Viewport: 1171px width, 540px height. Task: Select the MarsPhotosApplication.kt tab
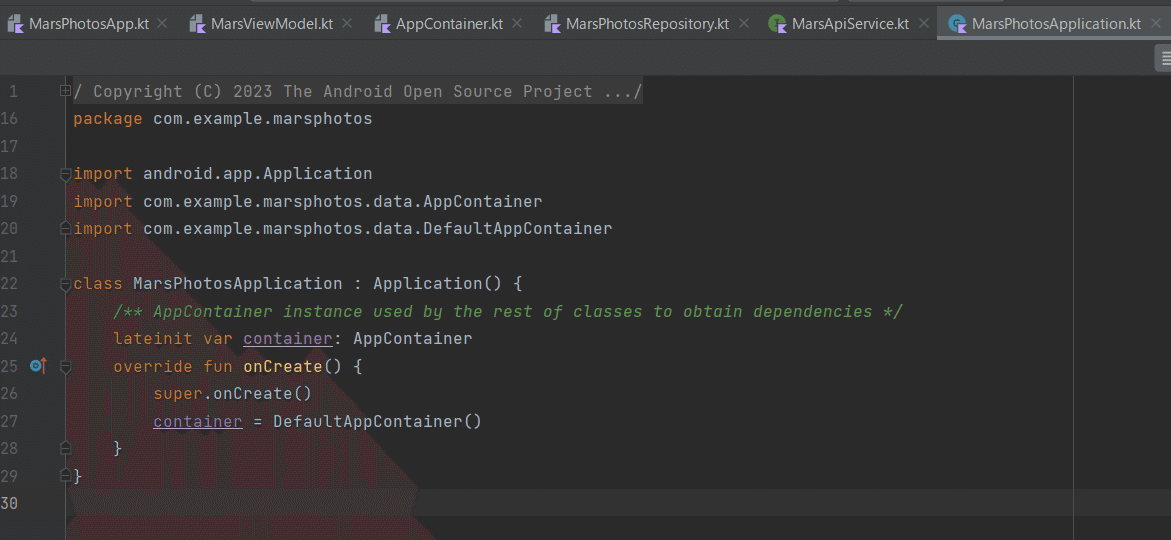[x=1056, y=23]
